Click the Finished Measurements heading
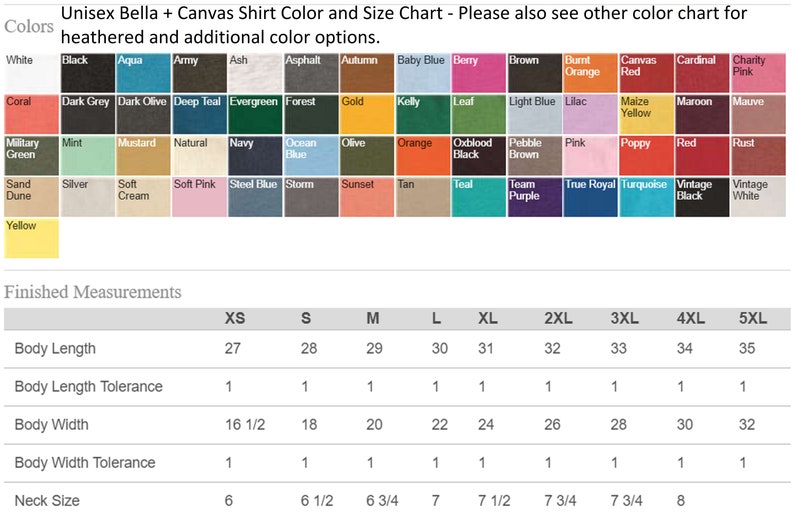 click(93, 292)
